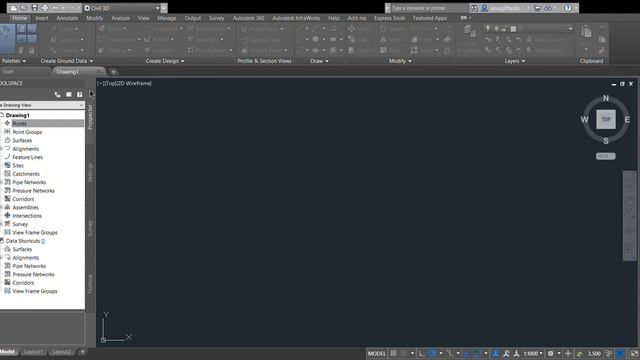Switch to the Insert ribbon tab

(42, 18)
